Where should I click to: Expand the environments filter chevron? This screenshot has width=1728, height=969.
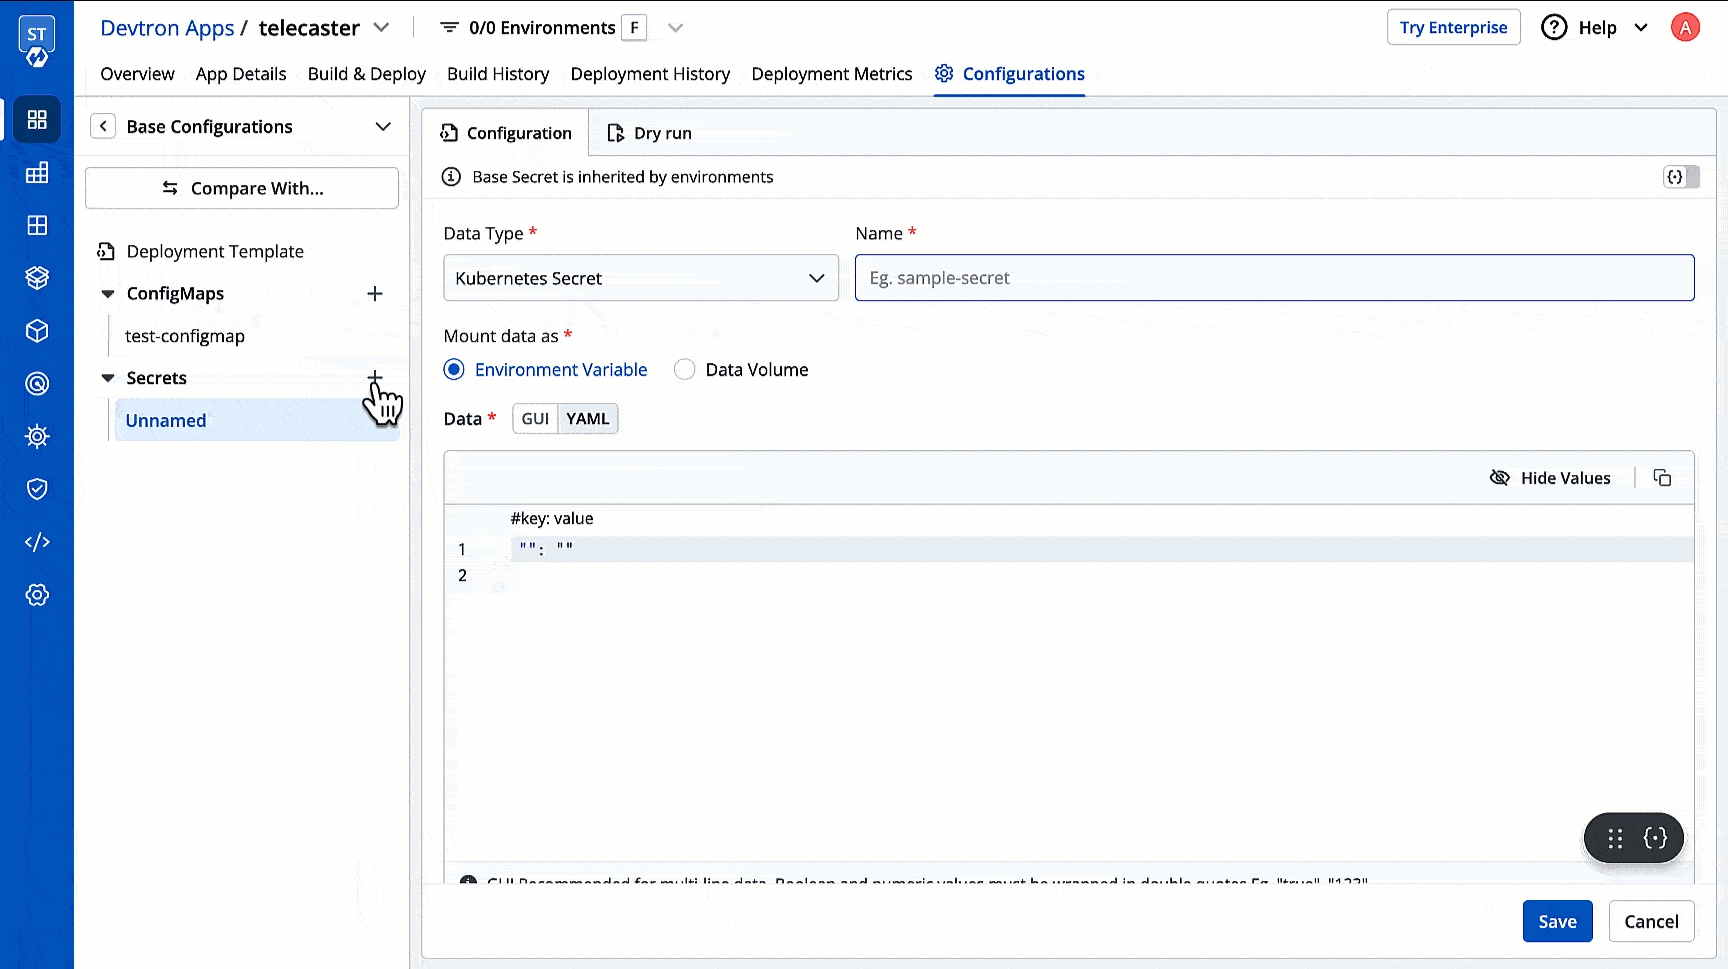tap(676, 28)
